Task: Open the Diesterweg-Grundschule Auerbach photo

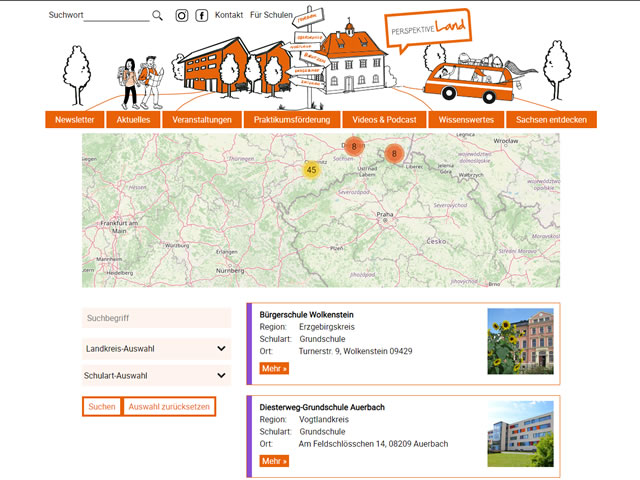Action: [520, 434]
